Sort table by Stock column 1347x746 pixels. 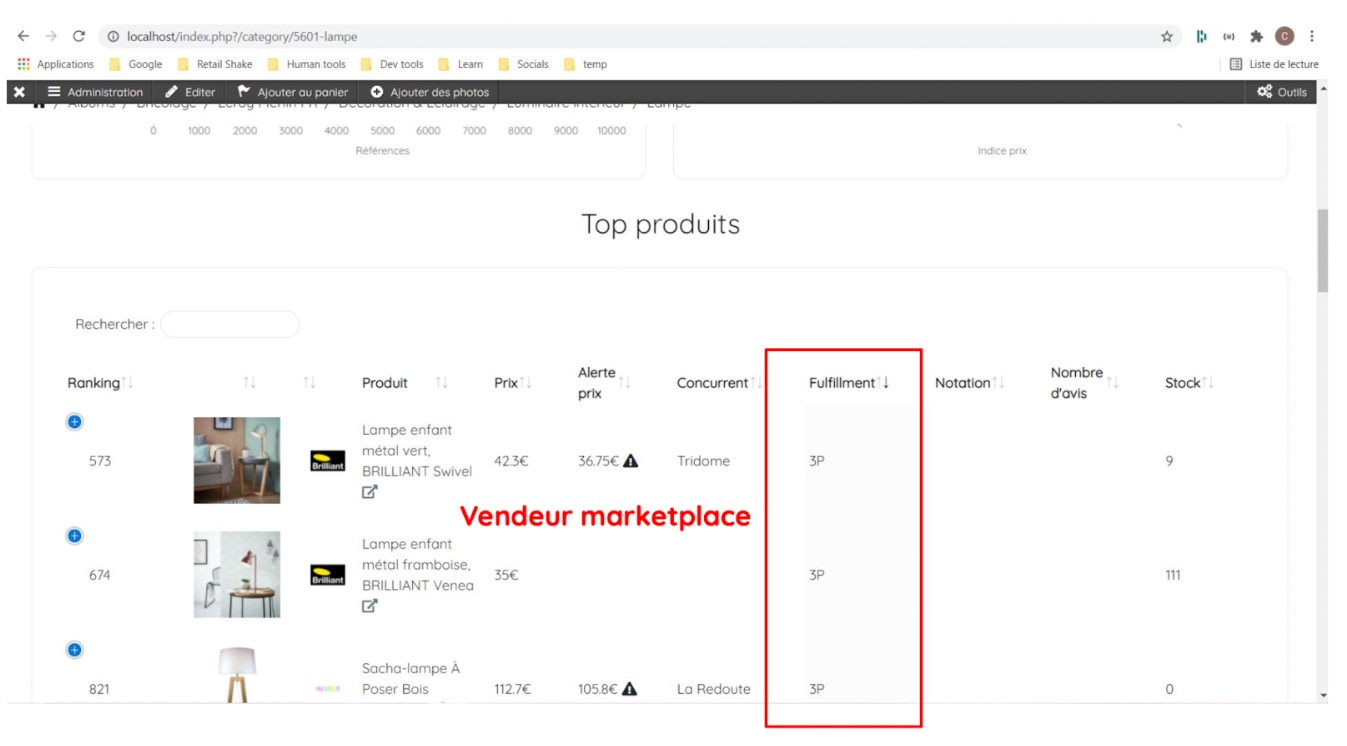[x=1190, y=383]
